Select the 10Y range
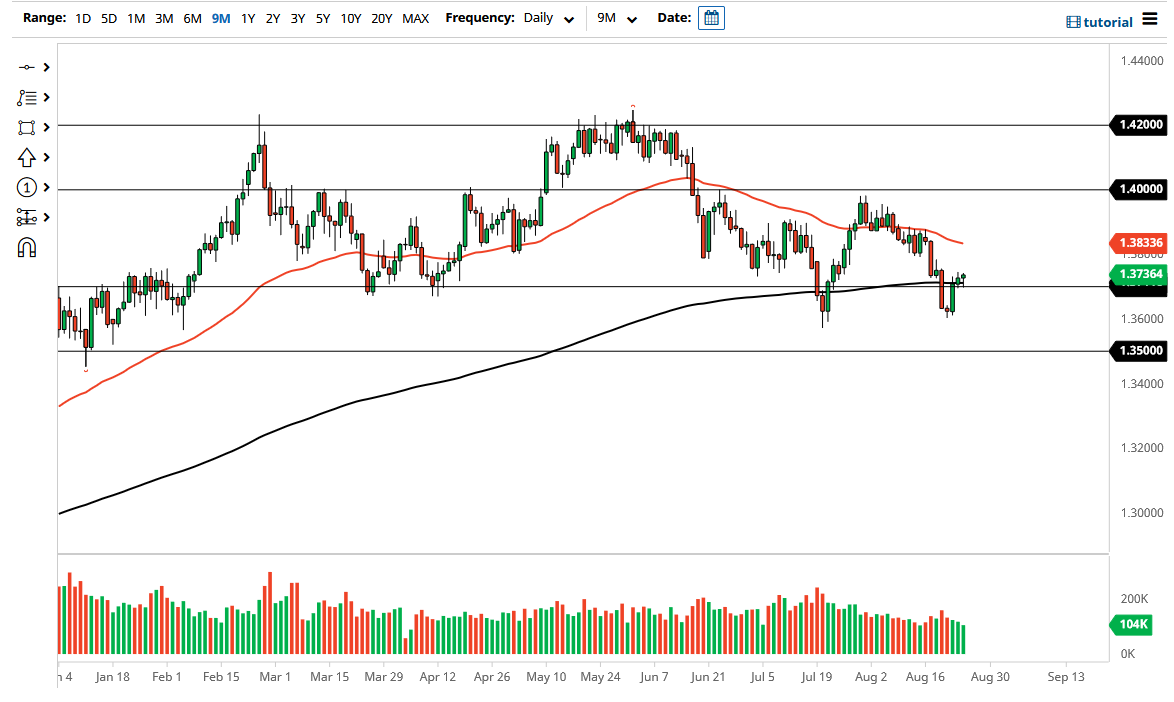 pos(350,18)
